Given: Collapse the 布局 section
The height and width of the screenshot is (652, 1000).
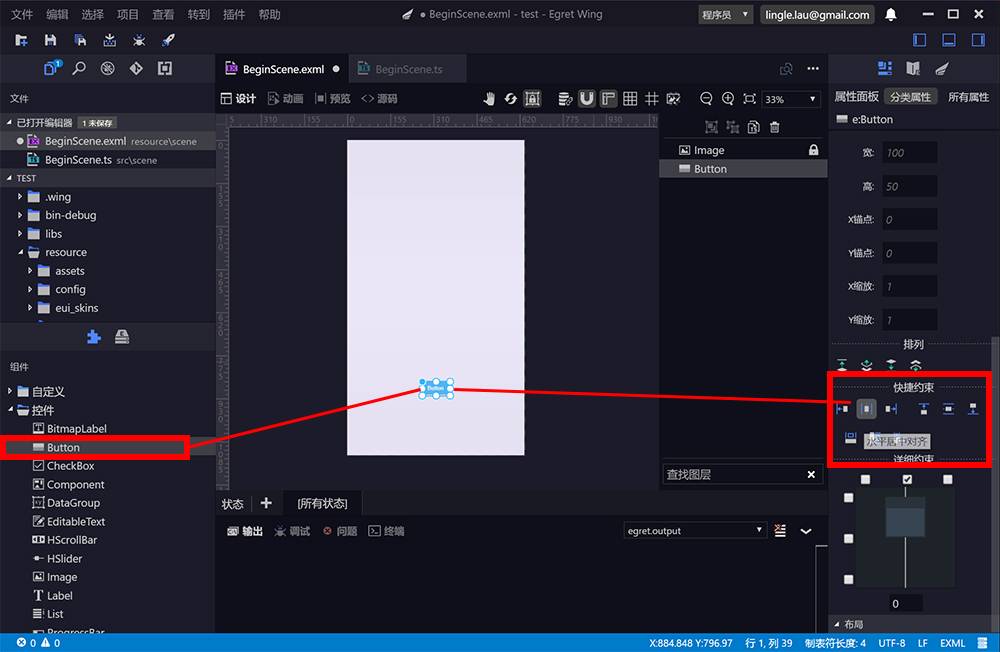Looking at the screenshot, I should (x=837, y=624).
